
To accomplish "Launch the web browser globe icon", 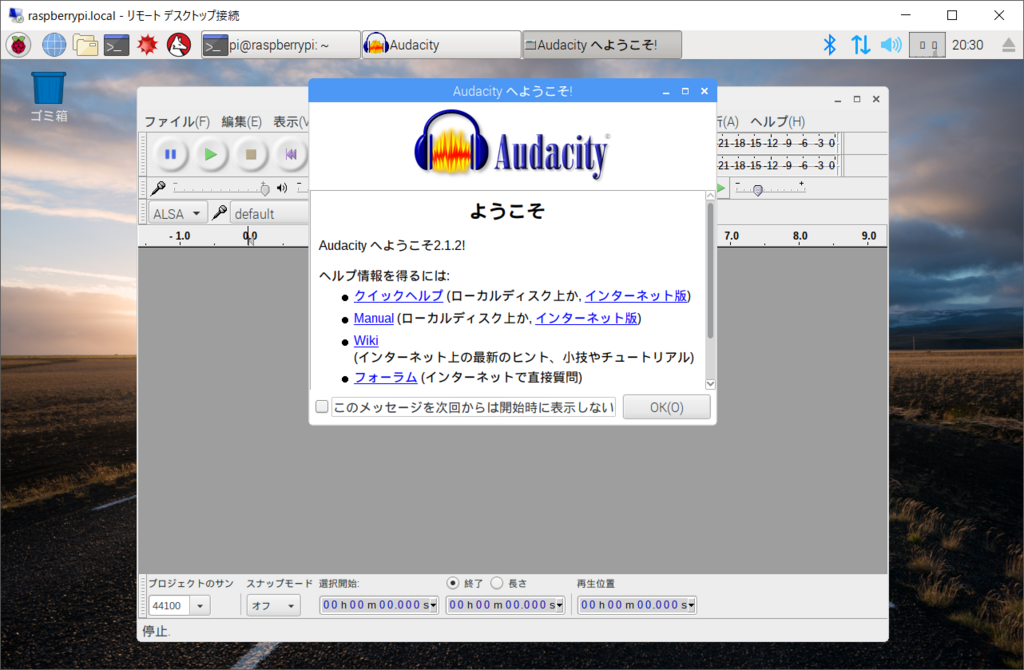I will click(54, 45).
